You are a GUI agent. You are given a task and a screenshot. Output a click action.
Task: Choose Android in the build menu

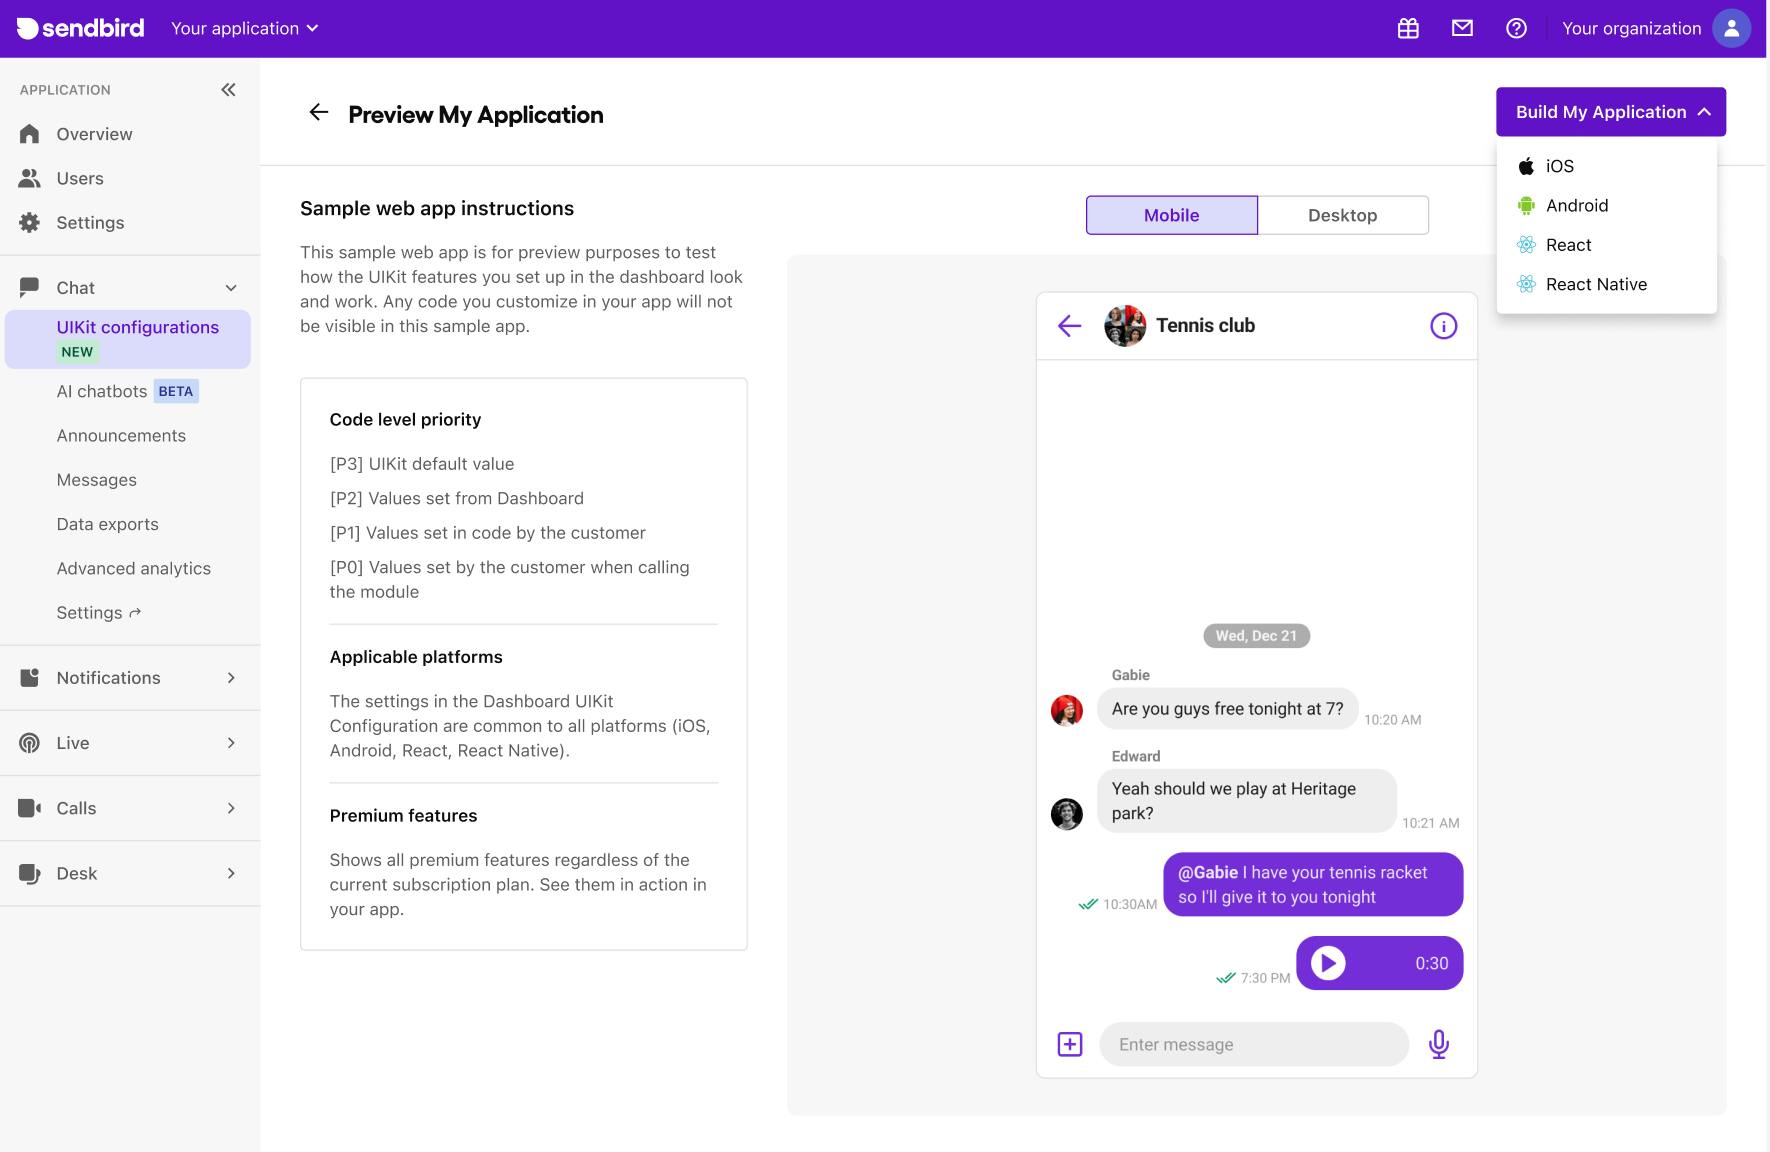(1576, 205)
